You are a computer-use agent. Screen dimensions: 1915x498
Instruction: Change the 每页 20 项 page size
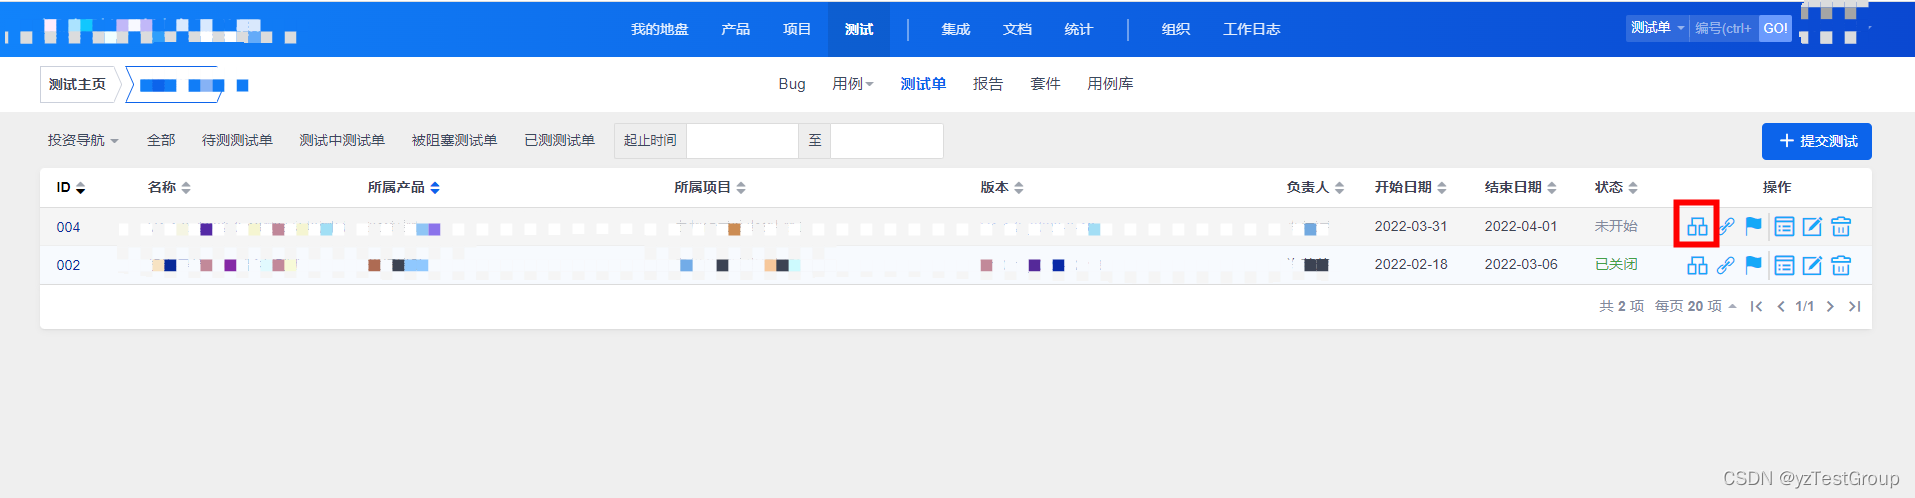pyautogui.click(x=1695, y=306)
